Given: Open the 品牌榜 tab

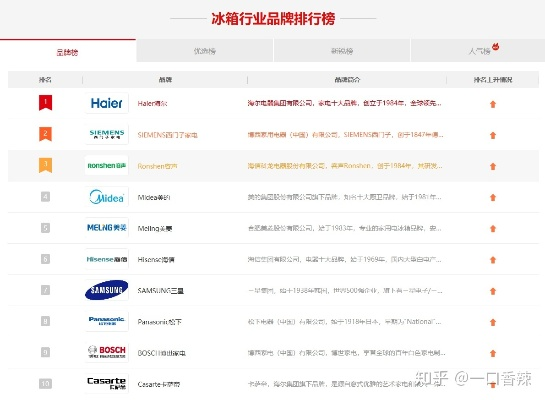Looking at the screenshot, I should [x=68, y=52].
